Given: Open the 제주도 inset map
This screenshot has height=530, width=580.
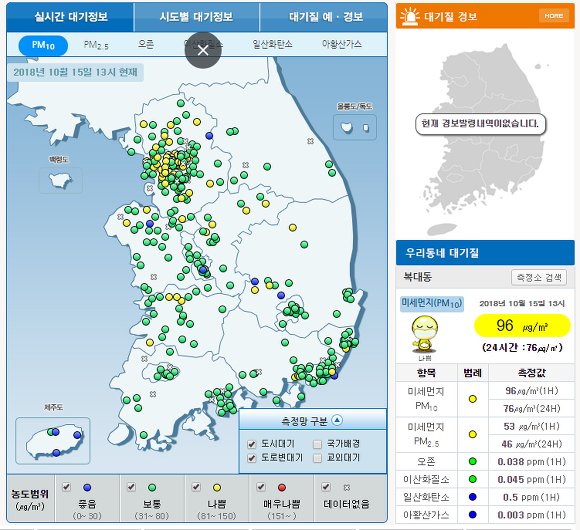Looking at the screenshot, I should tap(53, 441).
